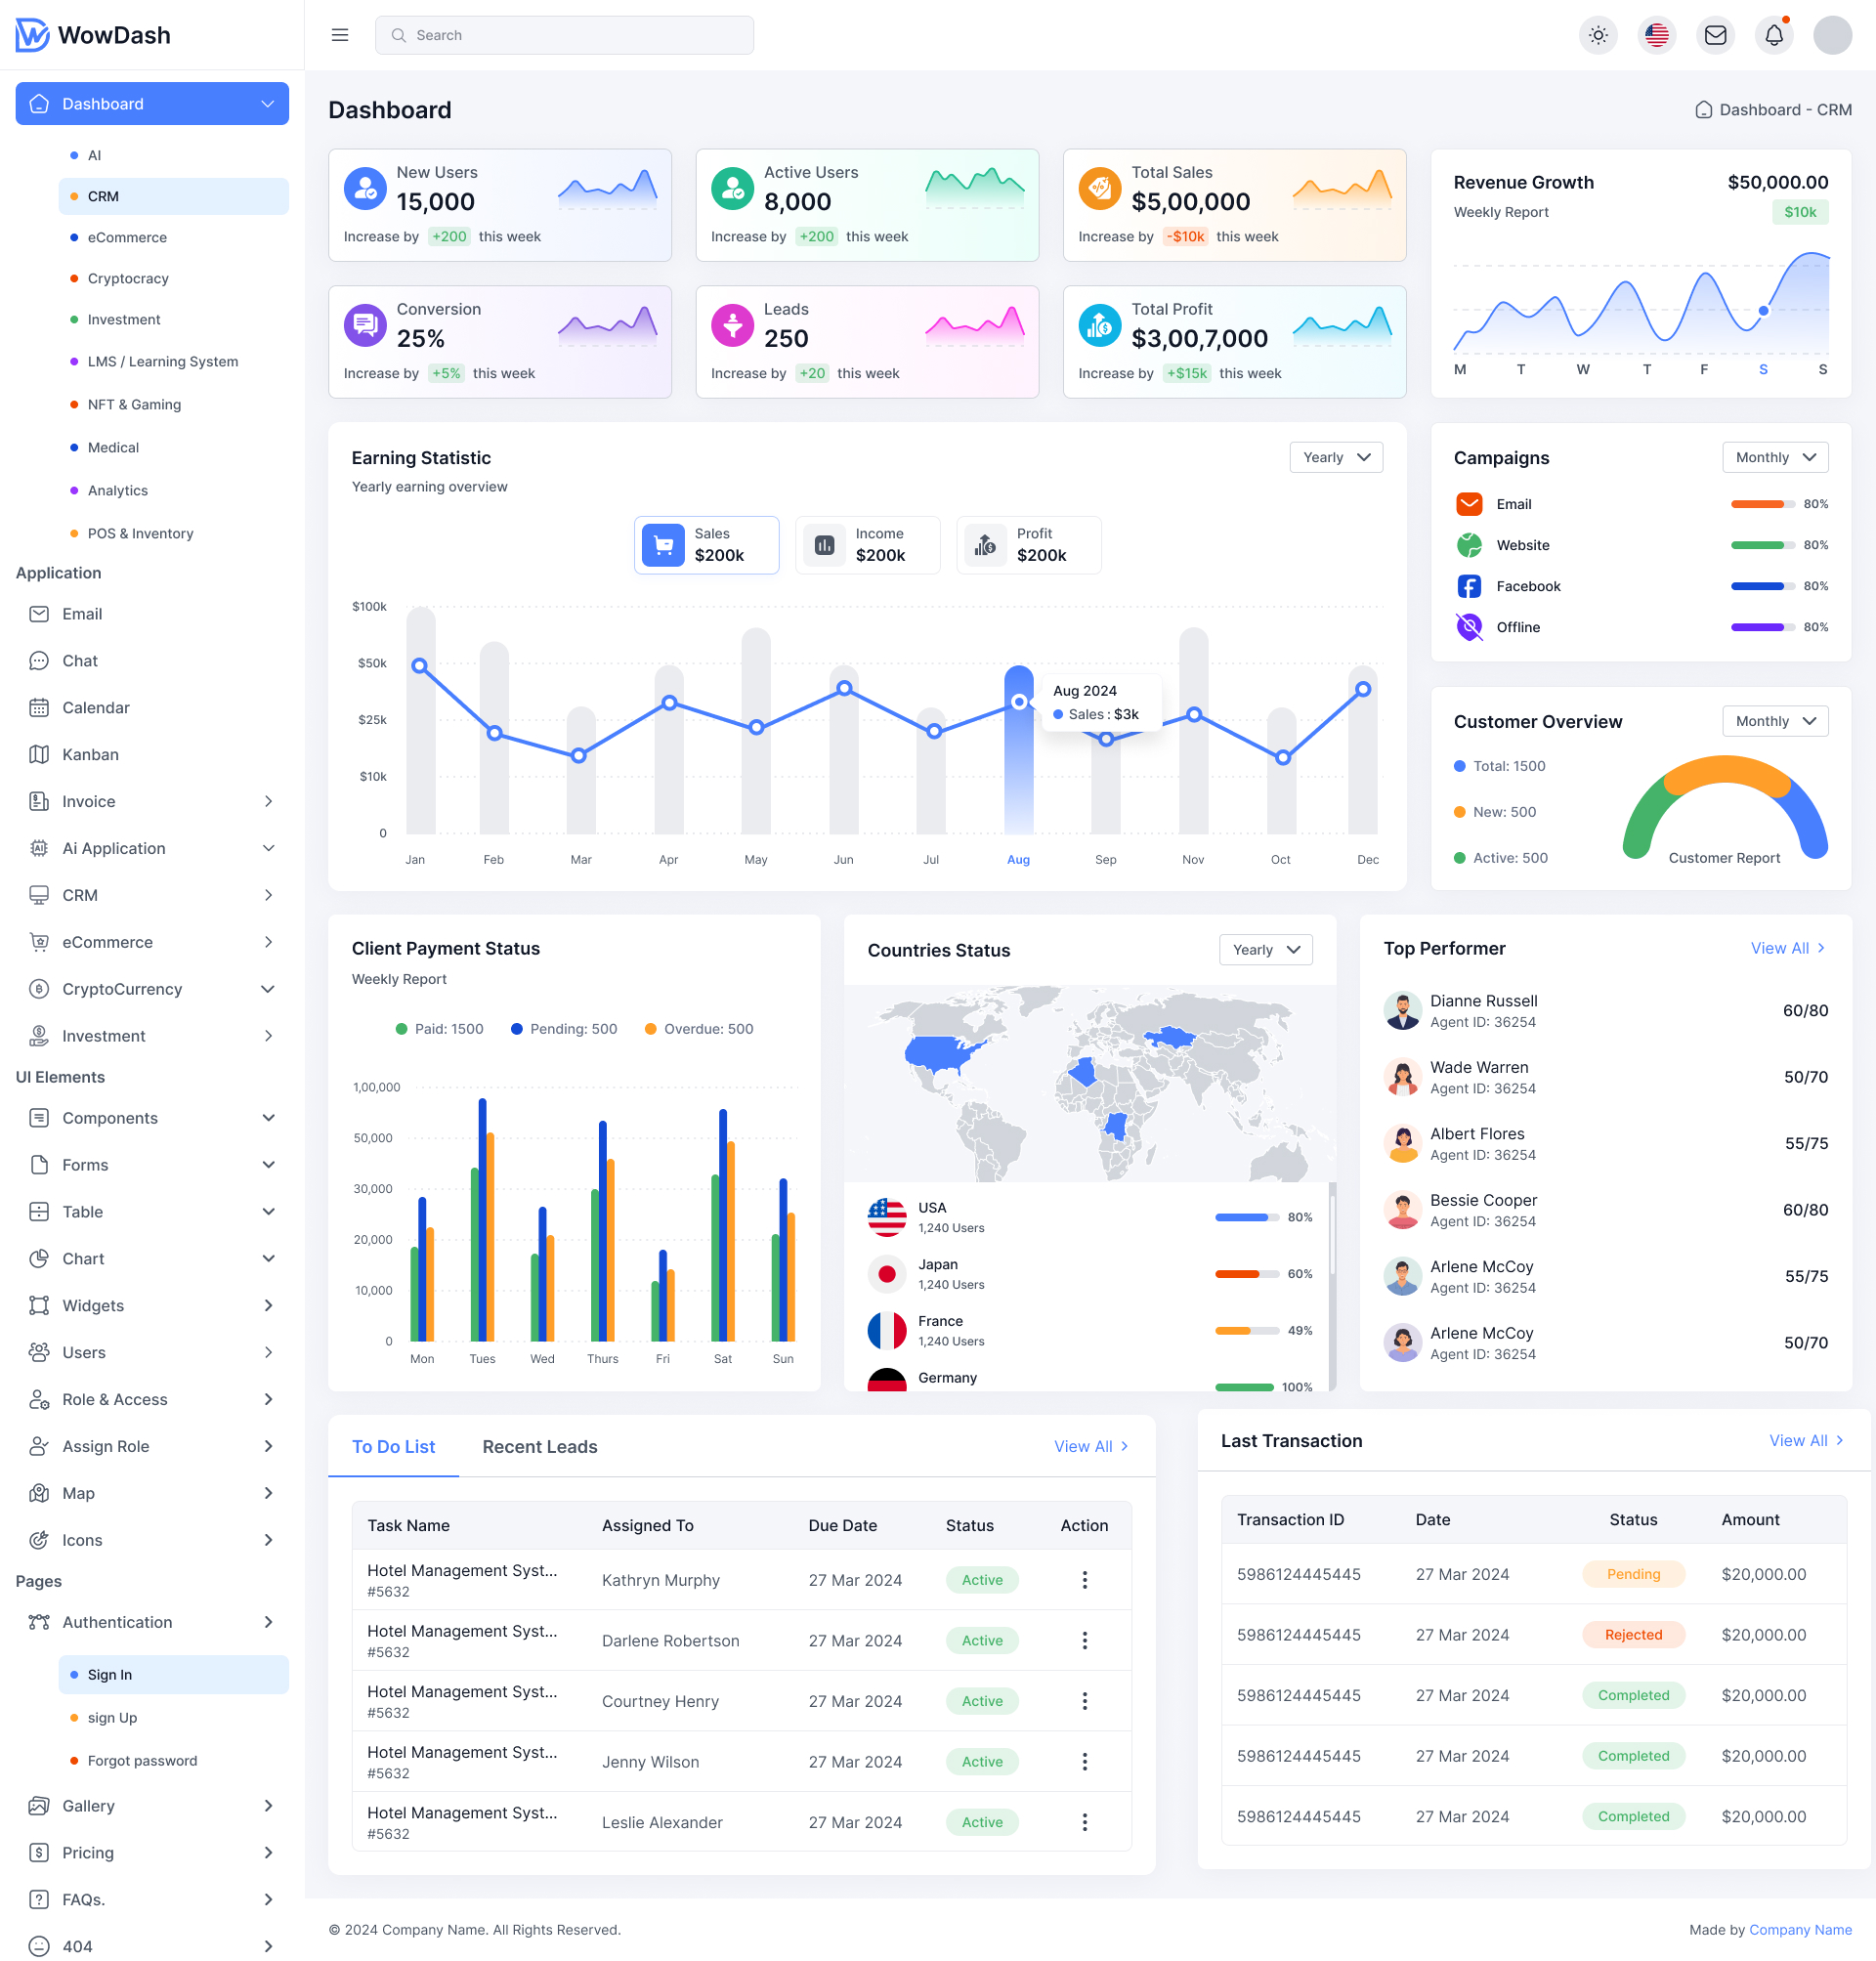Change Campaigns period via Monthly dropdown
Image resolution: width=1876 pixels, height=1961 pixels.
tap(1775, 457)
